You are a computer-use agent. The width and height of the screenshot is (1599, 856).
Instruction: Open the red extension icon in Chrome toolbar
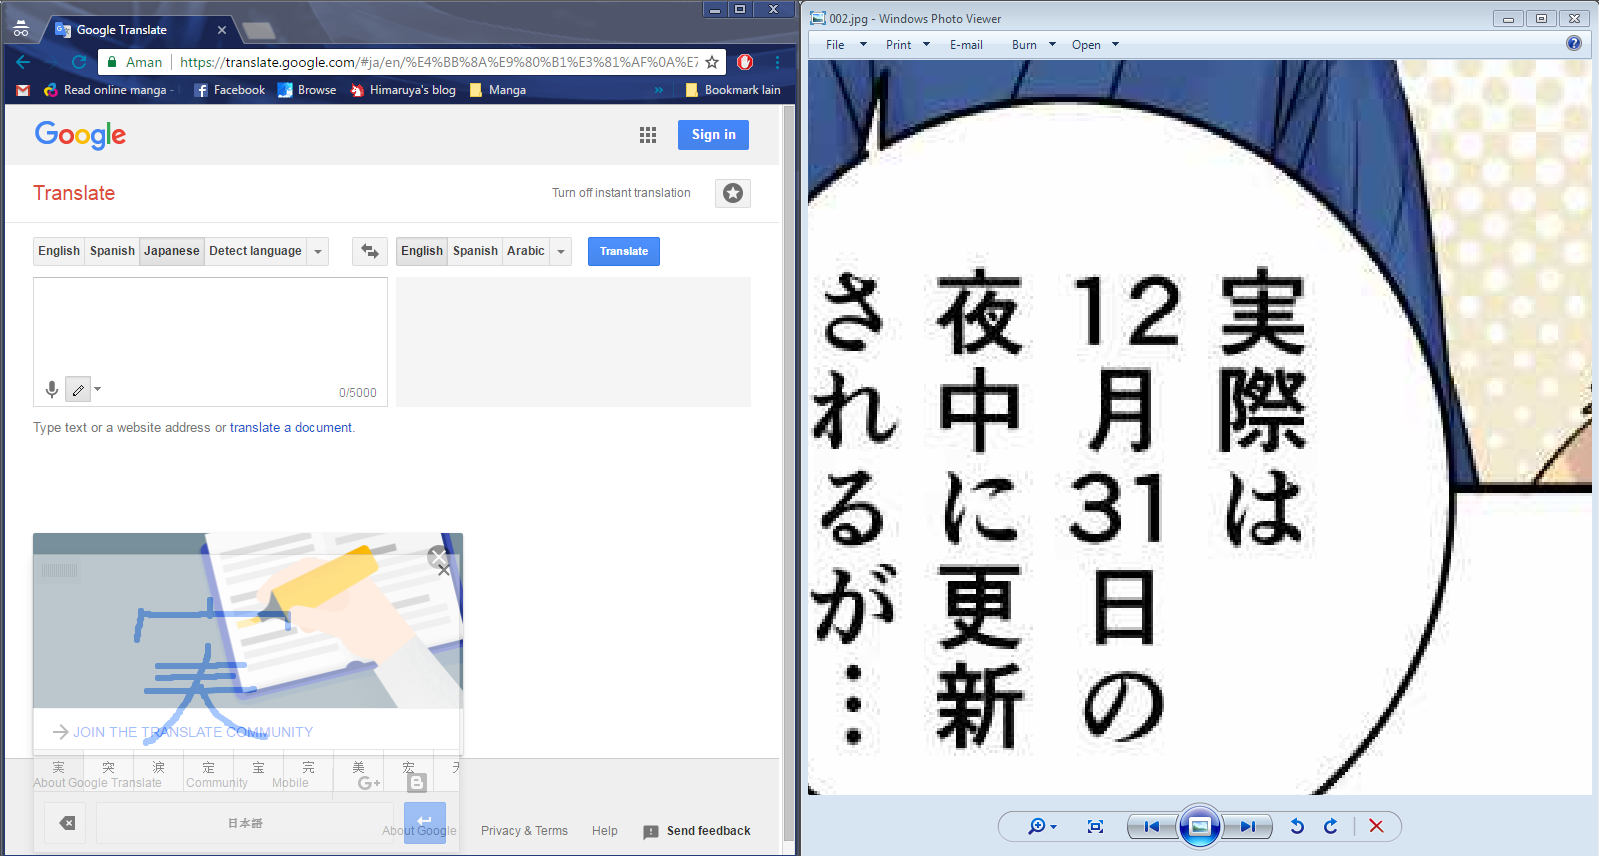click(745, 62)
